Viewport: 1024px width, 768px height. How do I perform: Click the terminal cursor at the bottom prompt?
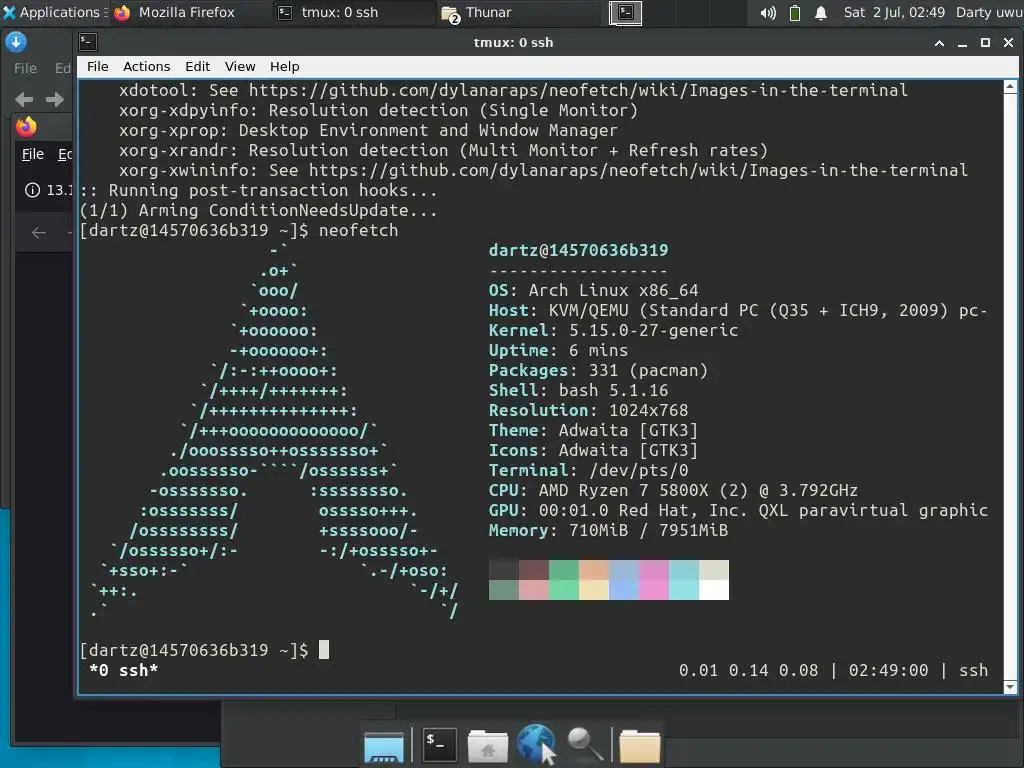tap(323, 650)
